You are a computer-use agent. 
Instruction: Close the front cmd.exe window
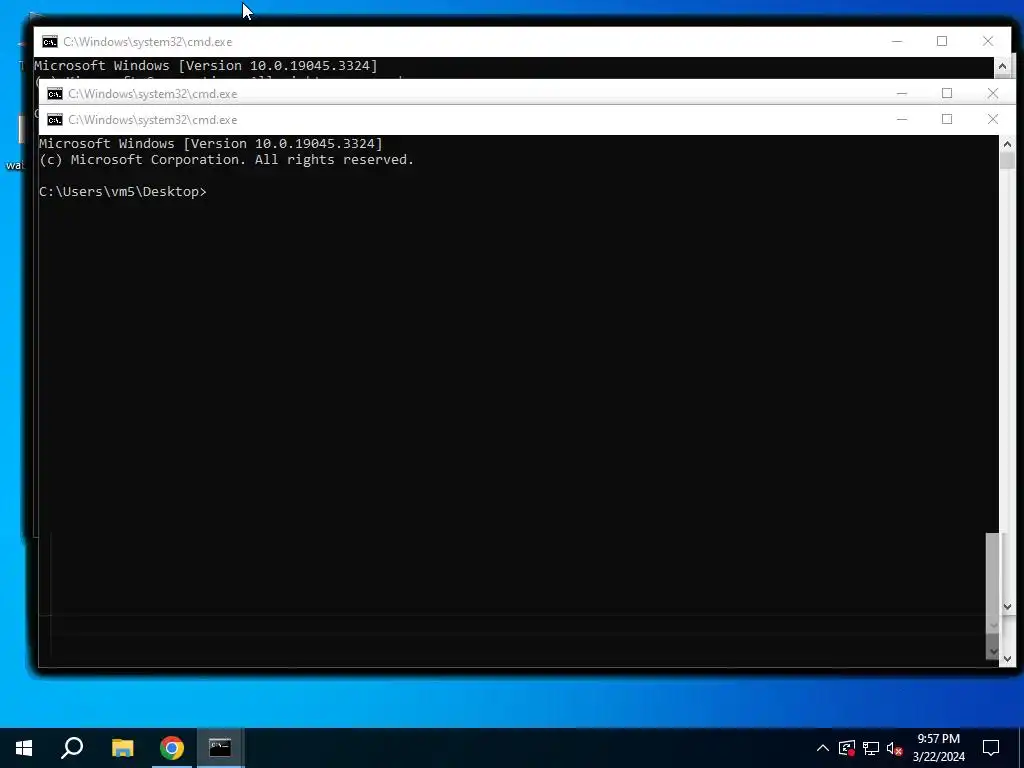tap(993, 120)
